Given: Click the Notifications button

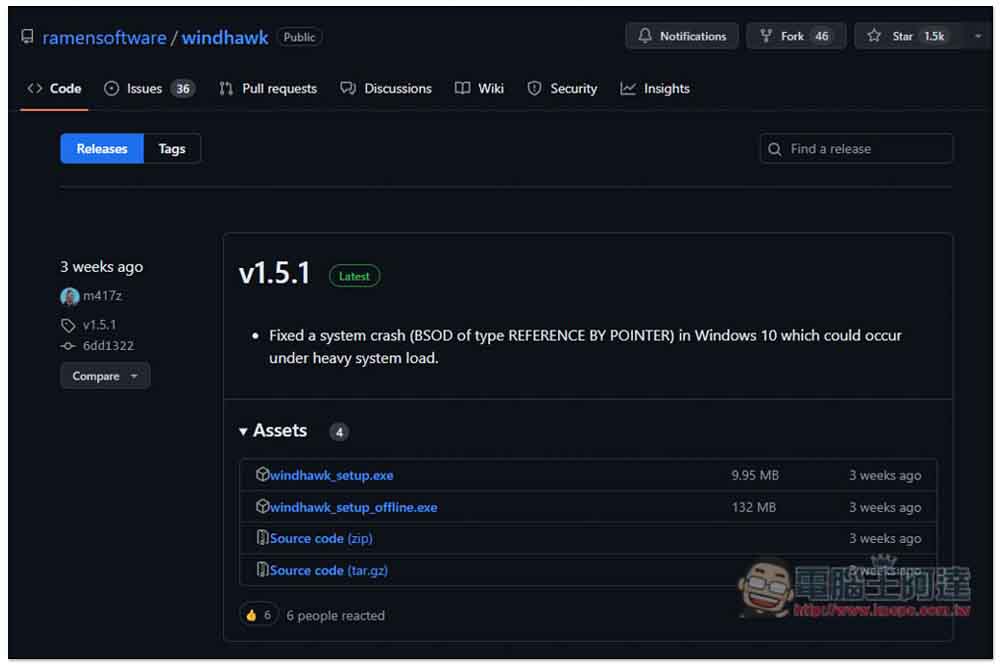Looking at the screenshot, I should point(682,36).
